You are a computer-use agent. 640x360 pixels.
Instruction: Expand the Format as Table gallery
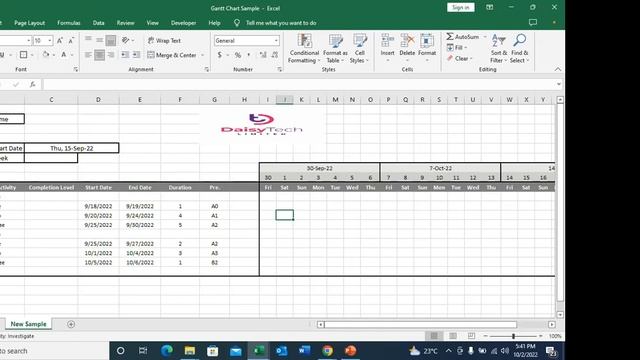[x=335, y=49]
